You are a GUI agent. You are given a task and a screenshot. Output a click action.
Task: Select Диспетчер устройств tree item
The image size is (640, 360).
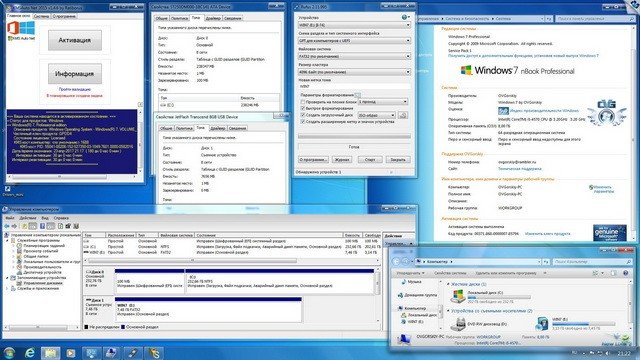click(42, 272)
